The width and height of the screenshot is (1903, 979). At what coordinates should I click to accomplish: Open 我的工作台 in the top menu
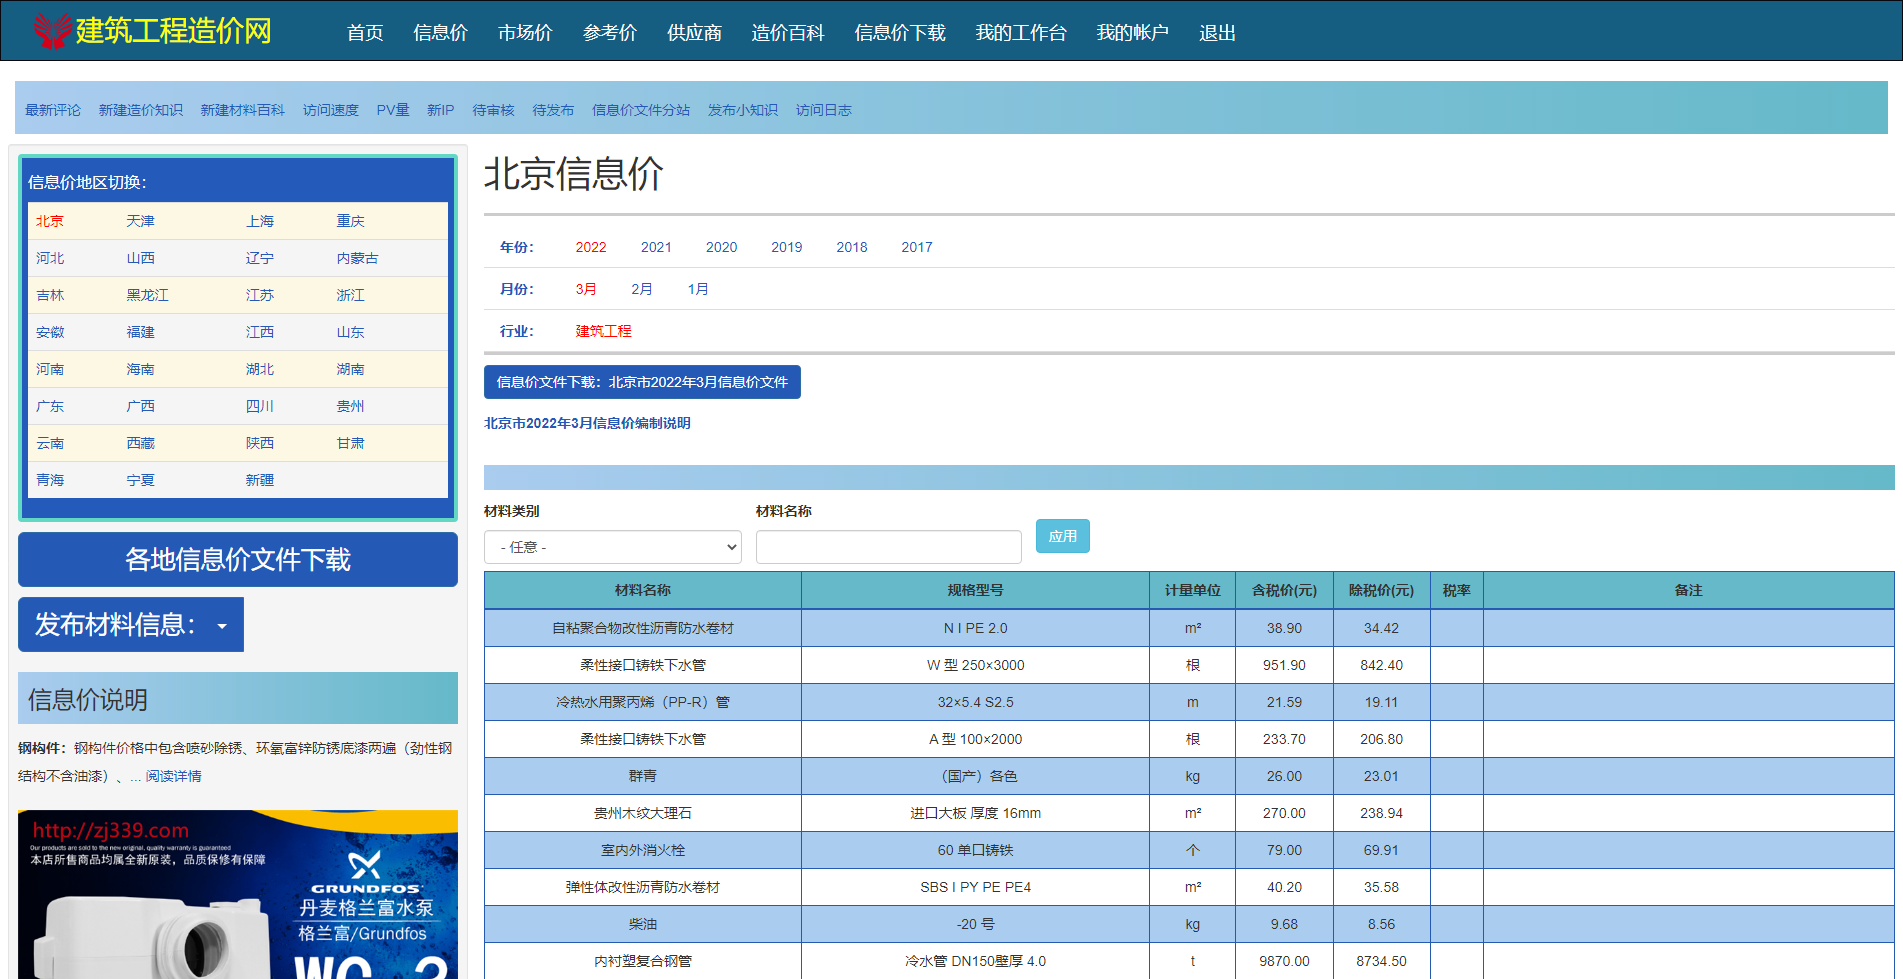click(1021, 32)
